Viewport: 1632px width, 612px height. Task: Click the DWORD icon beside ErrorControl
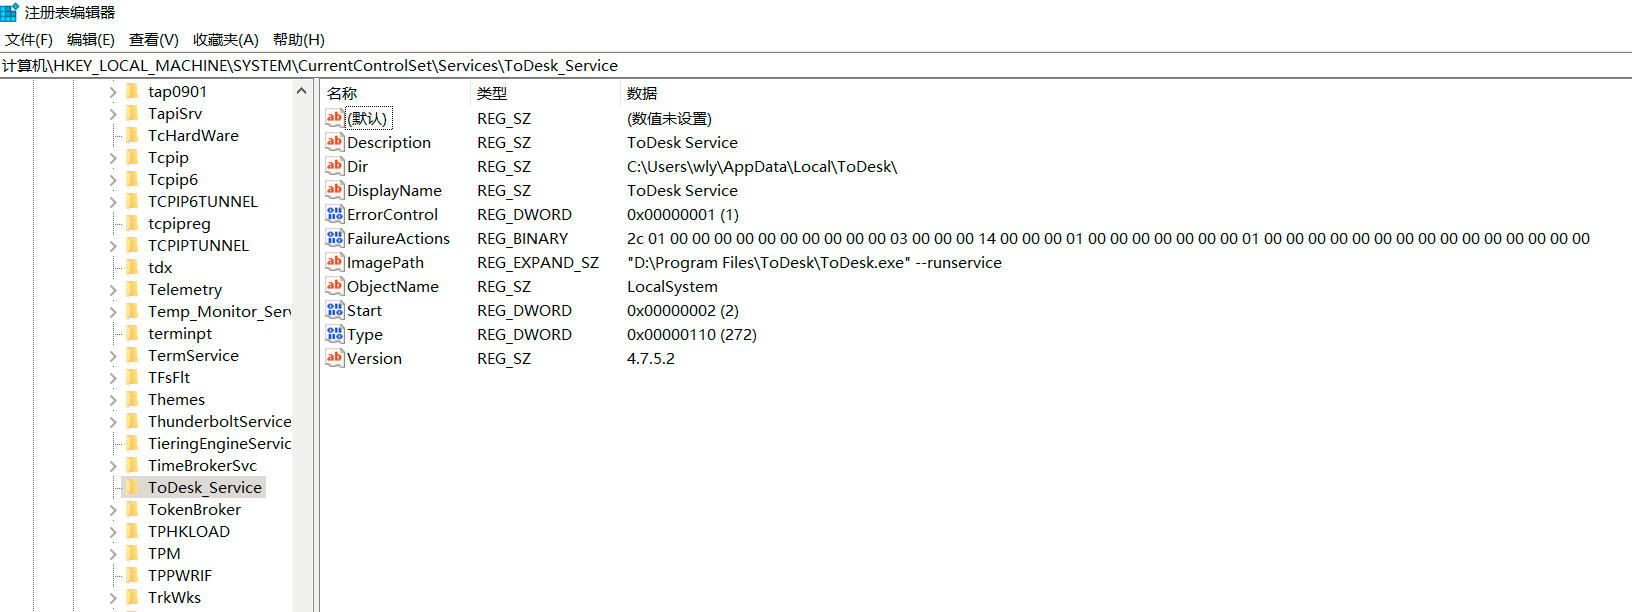334,214
